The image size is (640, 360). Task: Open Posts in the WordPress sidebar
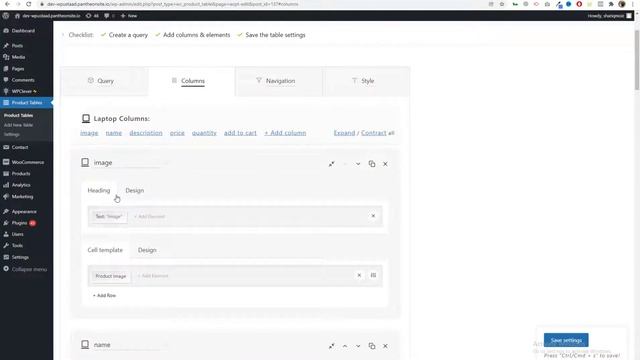pyautogui.click(x=17, y=46)
